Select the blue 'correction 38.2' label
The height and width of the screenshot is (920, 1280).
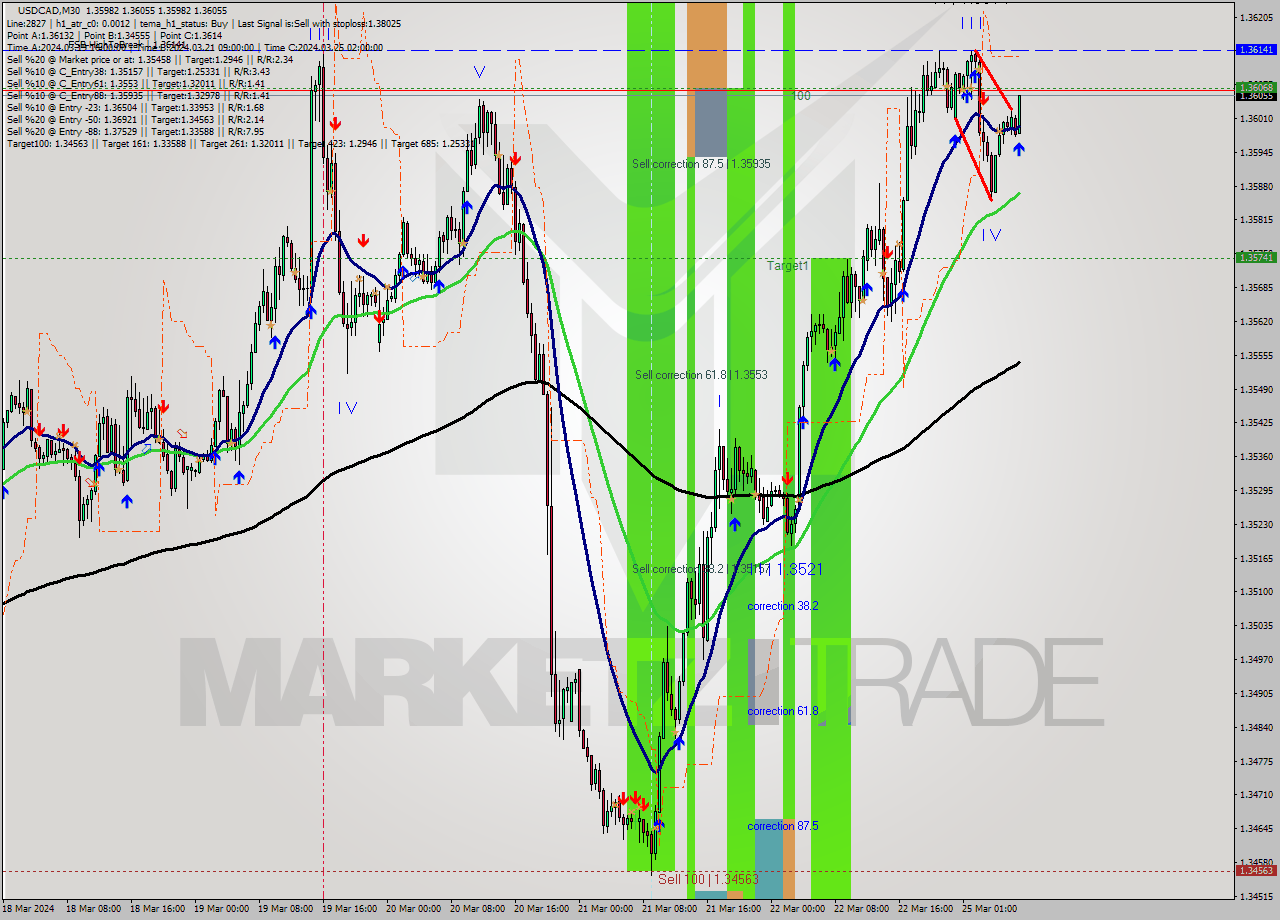pos(783,606)
